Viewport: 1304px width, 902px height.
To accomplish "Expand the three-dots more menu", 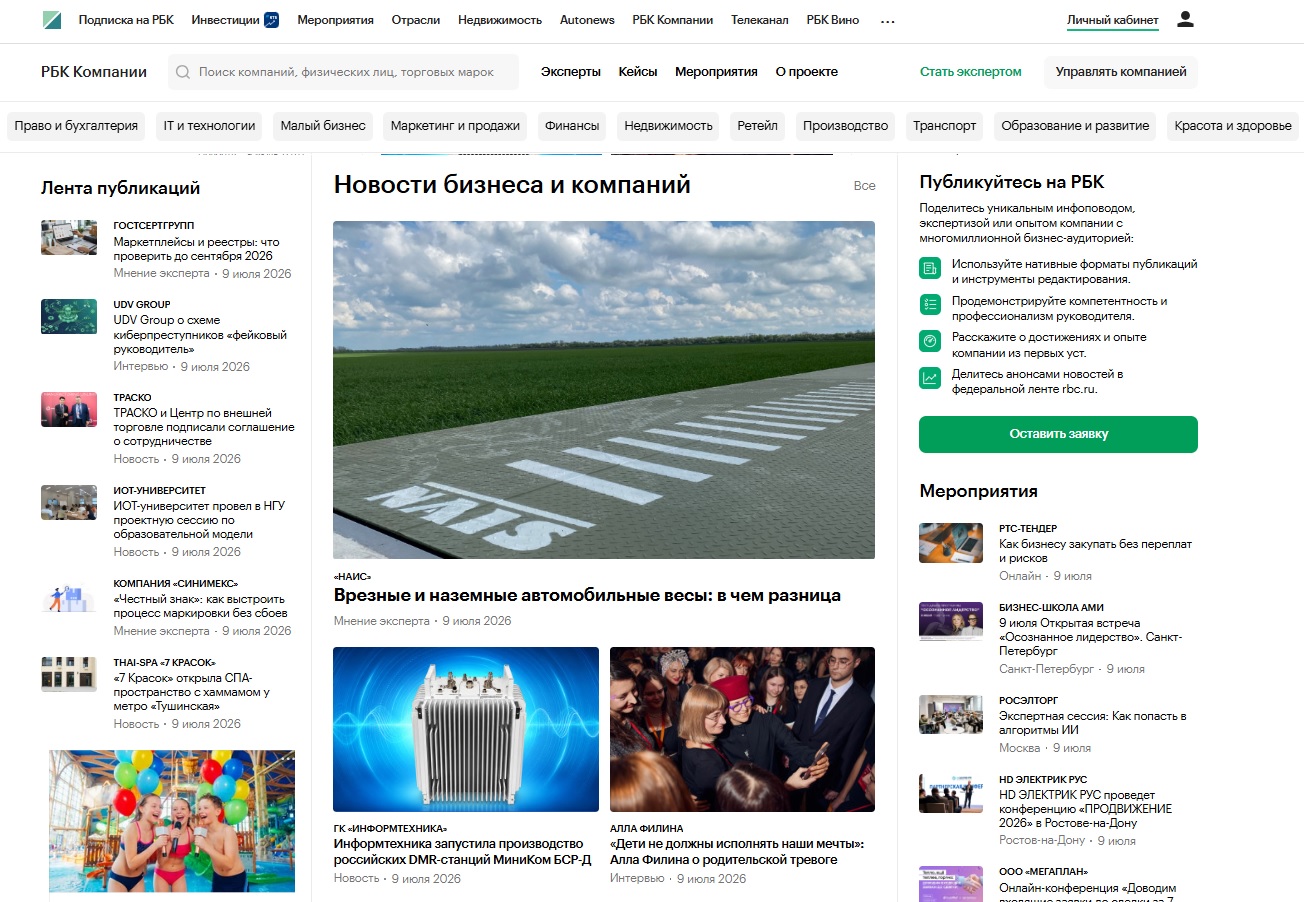I will click(x=888, y=20).
